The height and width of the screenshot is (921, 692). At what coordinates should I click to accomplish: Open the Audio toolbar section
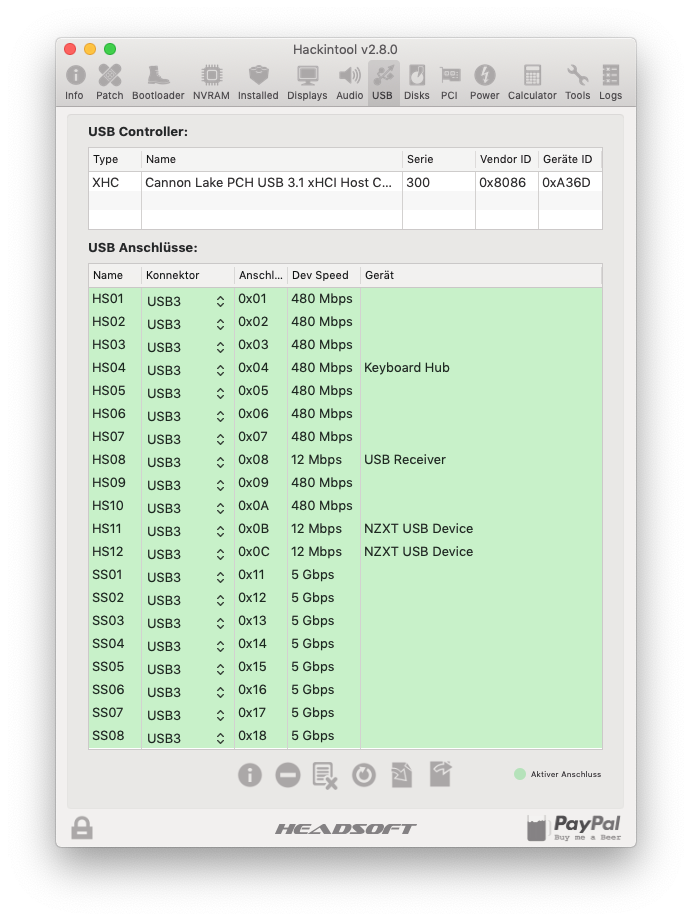[x=350, y=82]
